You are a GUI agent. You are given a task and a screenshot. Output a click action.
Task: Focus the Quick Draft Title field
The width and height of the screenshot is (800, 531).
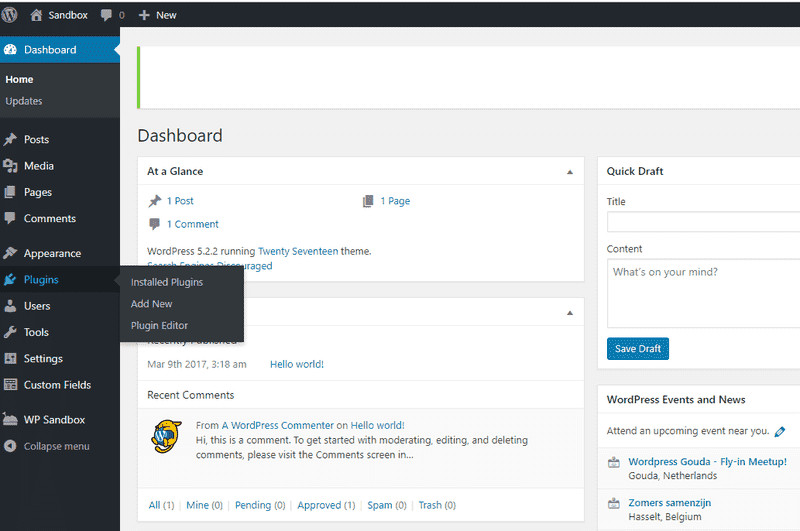click(x=704, y=222)
